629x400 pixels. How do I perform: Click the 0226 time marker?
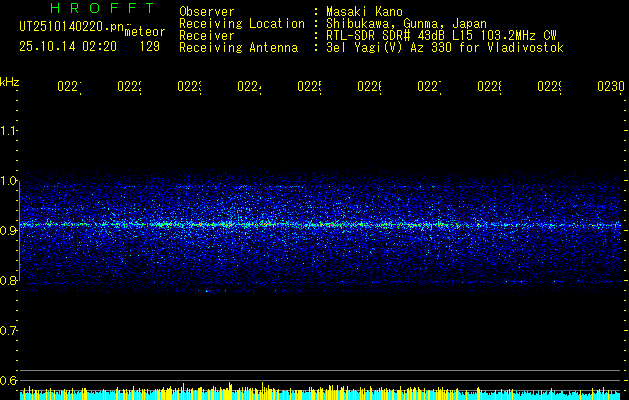point(369,87)
